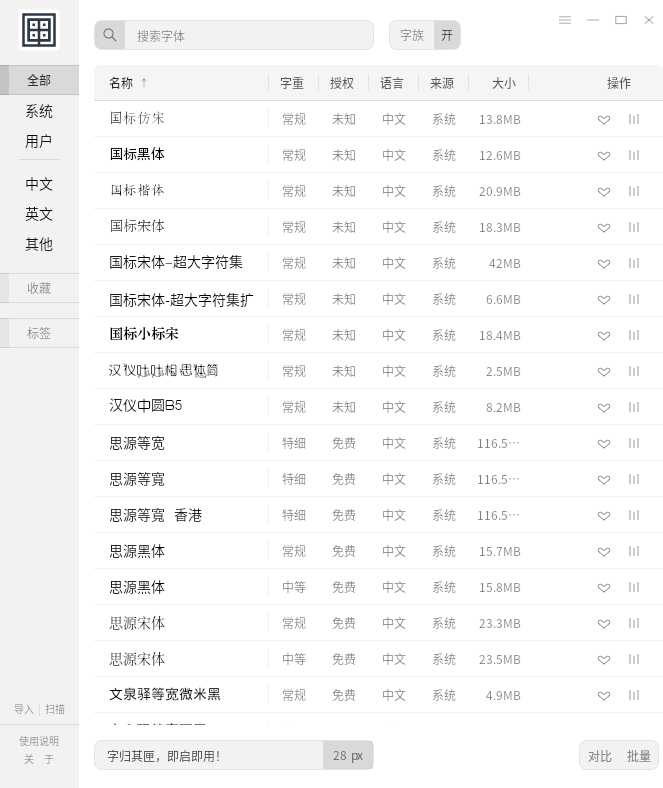Screen dimensions: 663x788
Task: Sort by 字重 column header
Action: click(x=292, y=83)
